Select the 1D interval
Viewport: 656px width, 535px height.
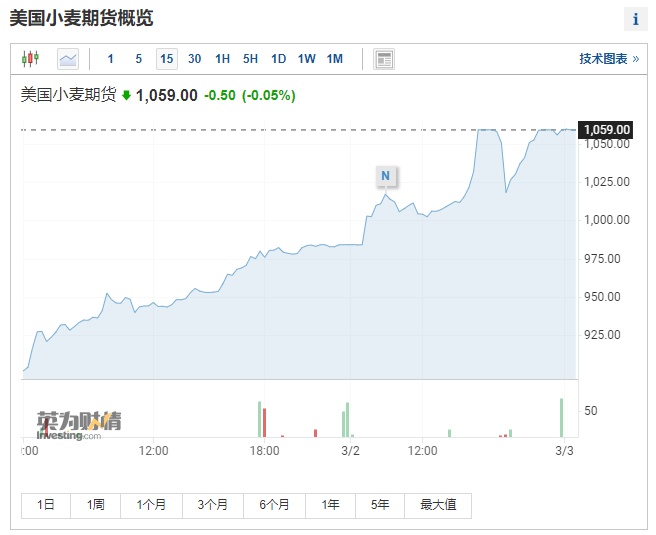coord(278,59)
